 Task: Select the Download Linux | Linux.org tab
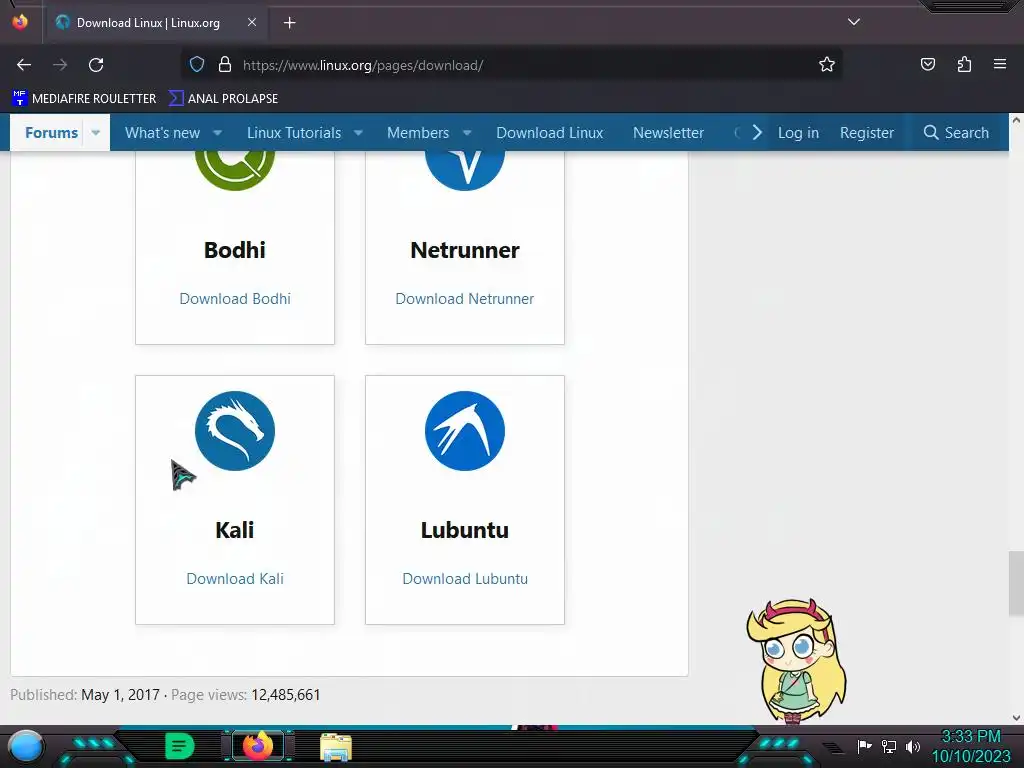tap(157, 23)
